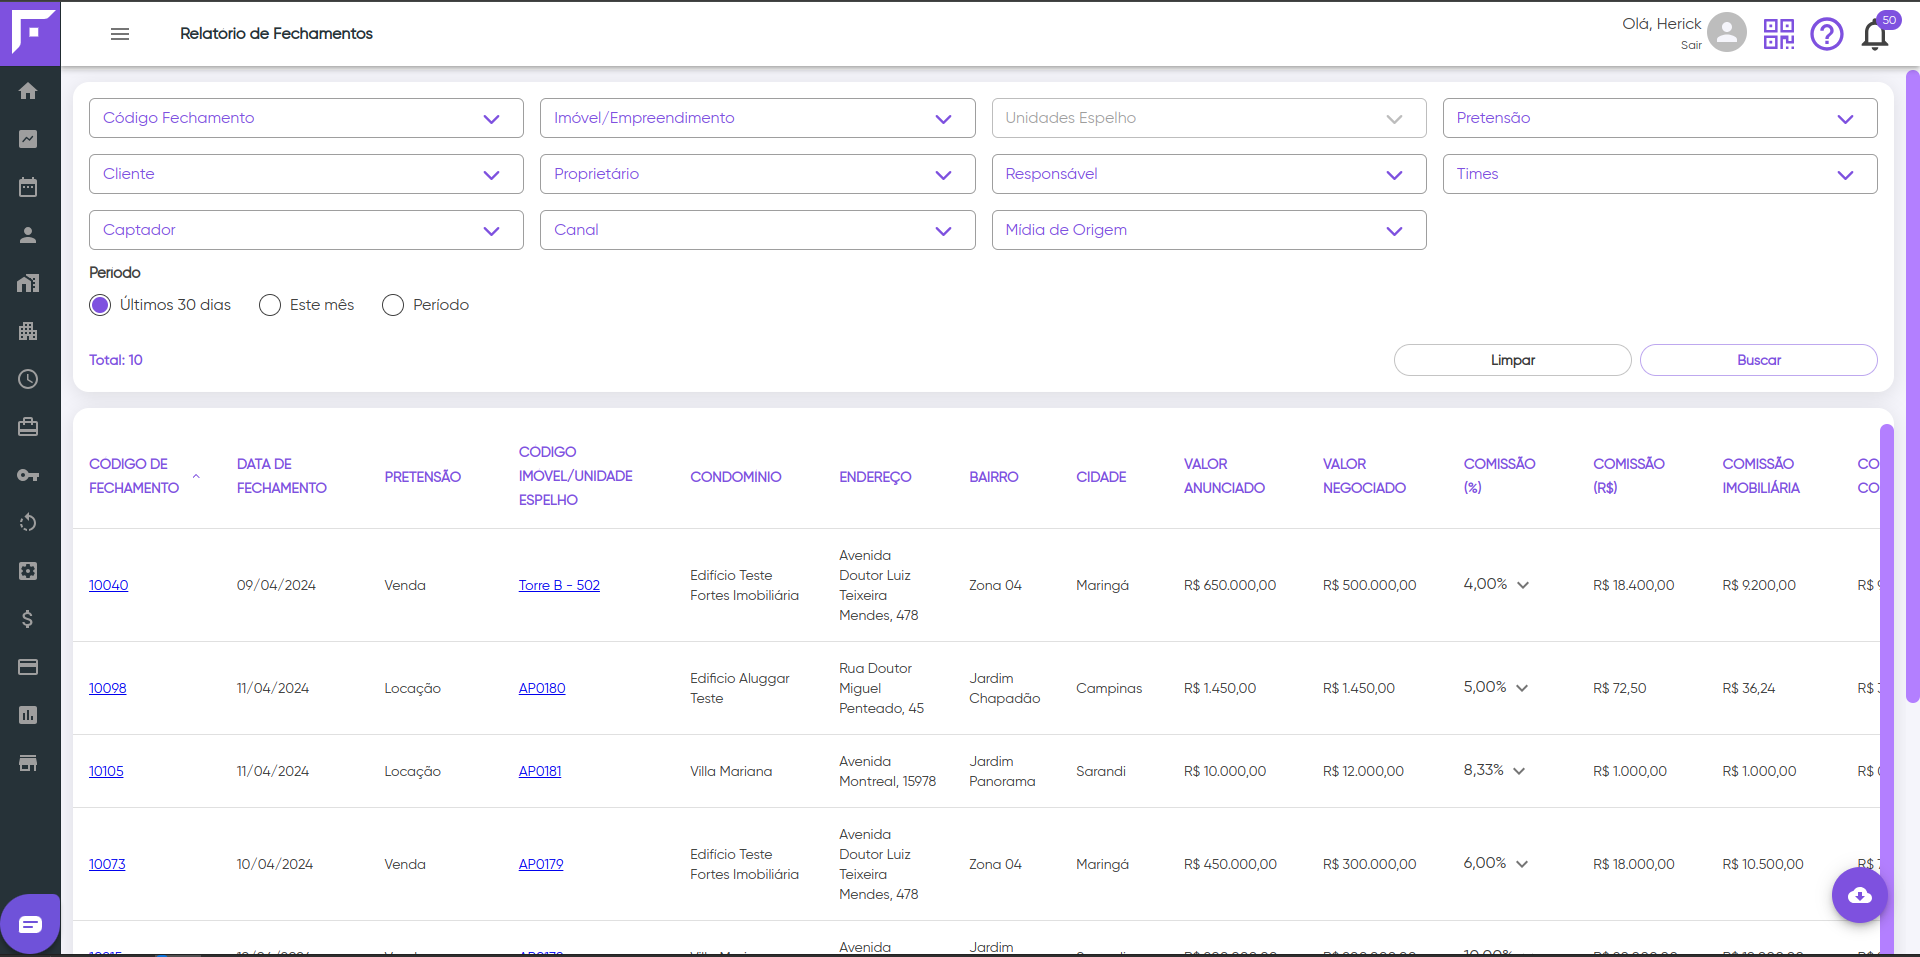Open the gear box sidebar icon
1920x957 pixels.
(x=28, y=571)
